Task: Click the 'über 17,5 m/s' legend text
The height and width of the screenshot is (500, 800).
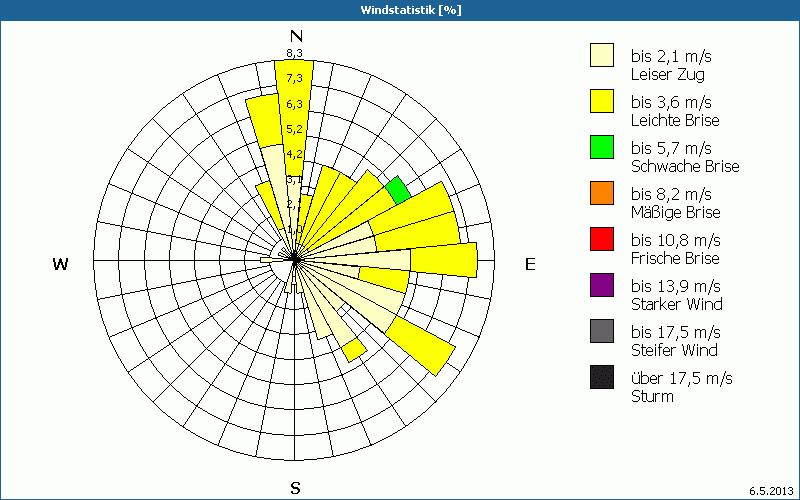Action: (x=682, y=378)
